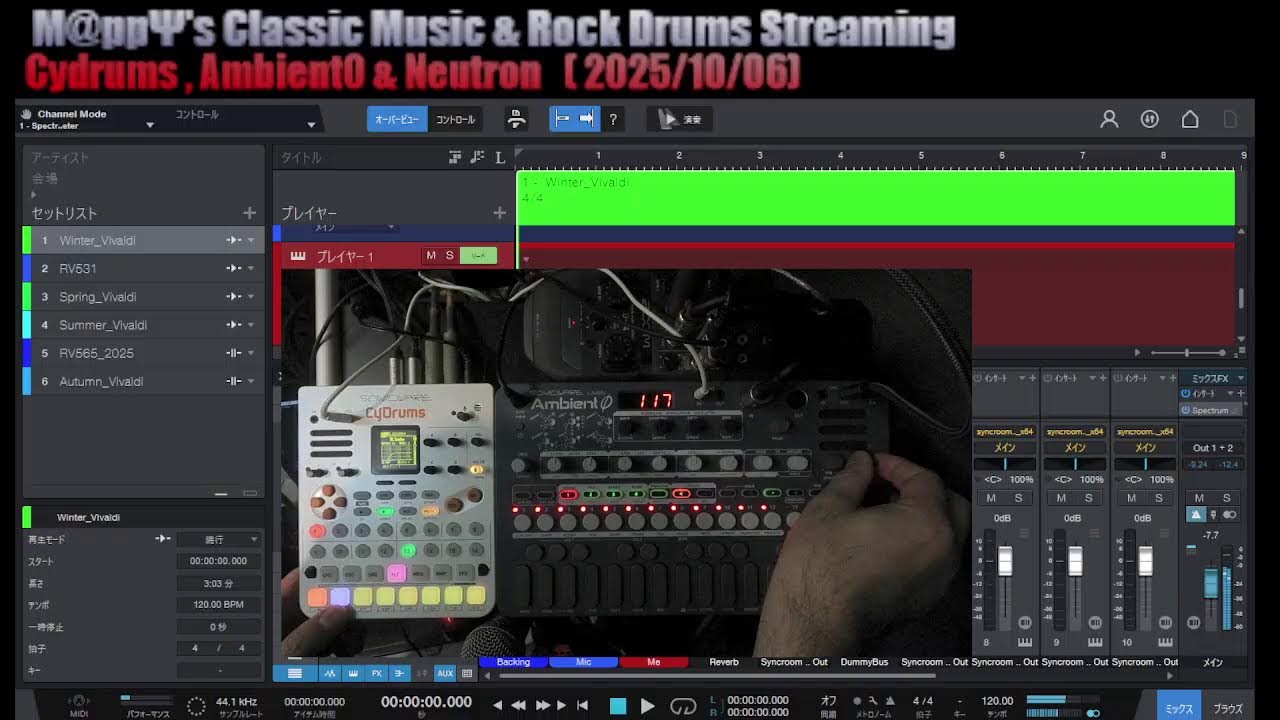Image resolution: width=1280 pixels, height=720 pixels.
Task: Click the main output volume fader
Action: 1211,583
